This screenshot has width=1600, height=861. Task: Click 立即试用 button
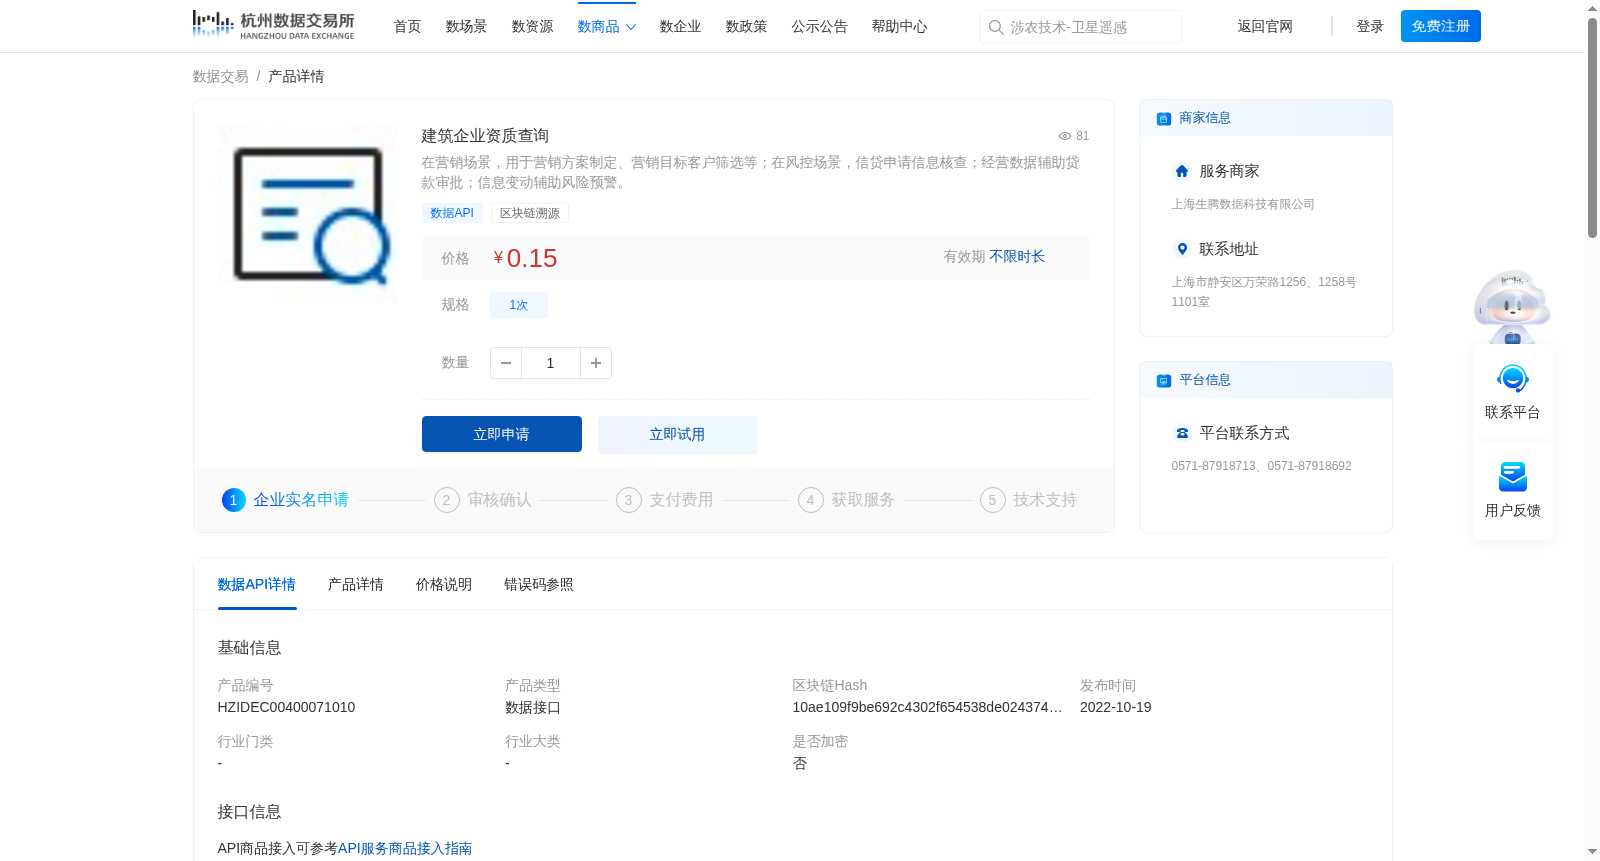coord(678,434)
